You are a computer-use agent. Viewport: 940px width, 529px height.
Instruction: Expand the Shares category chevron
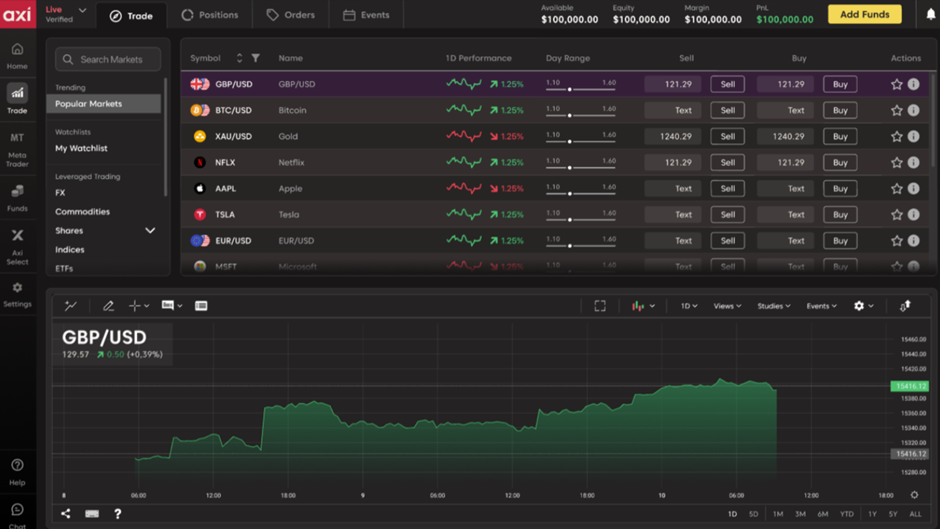[150, 231]
